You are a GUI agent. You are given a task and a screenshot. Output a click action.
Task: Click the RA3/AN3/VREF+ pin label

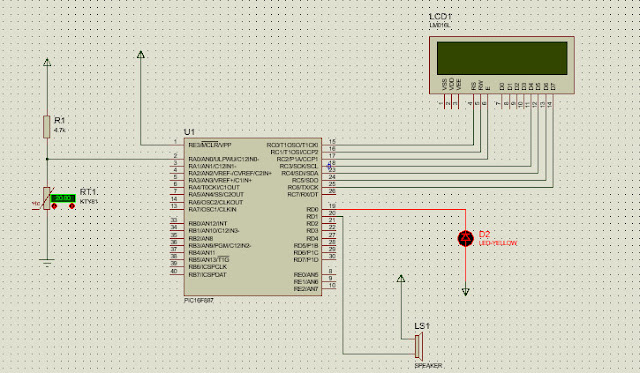pyautogui.click(x=220, y=180)
